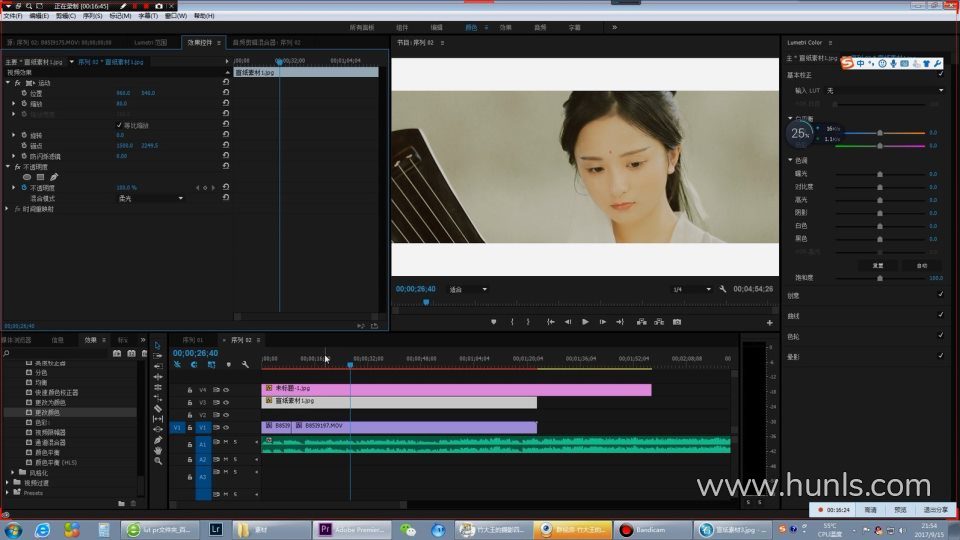Create ellipse mask under opacity effect

(26, 177)
